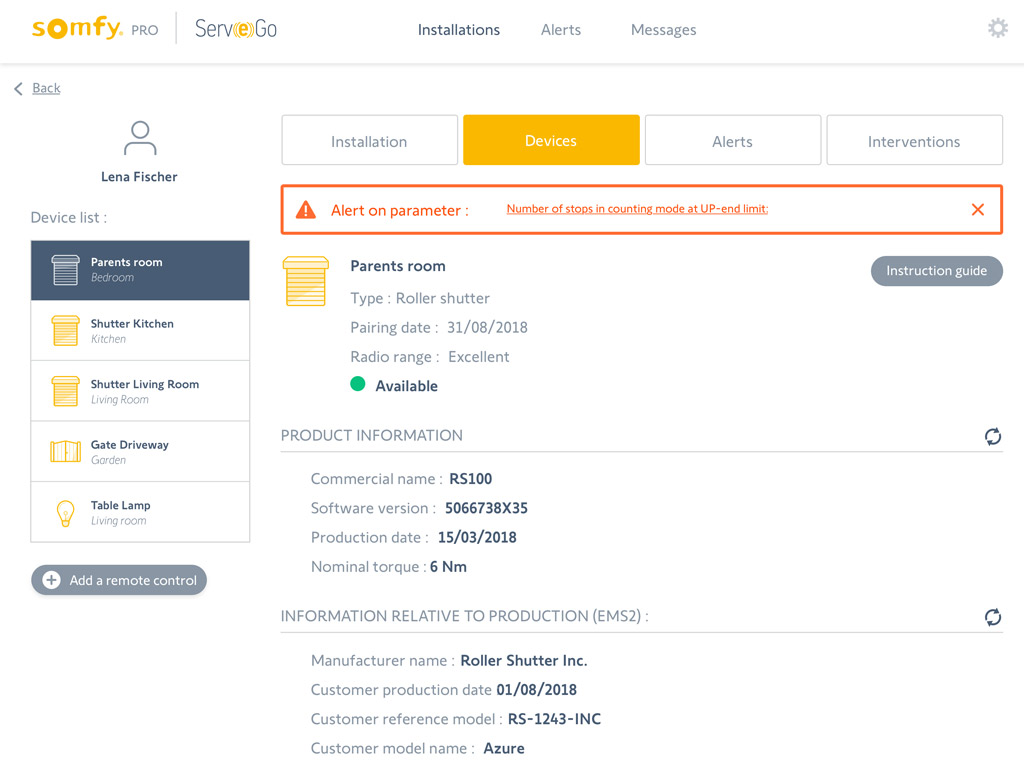Open the UP-end limit stops alert link

[x=637, y=209]
